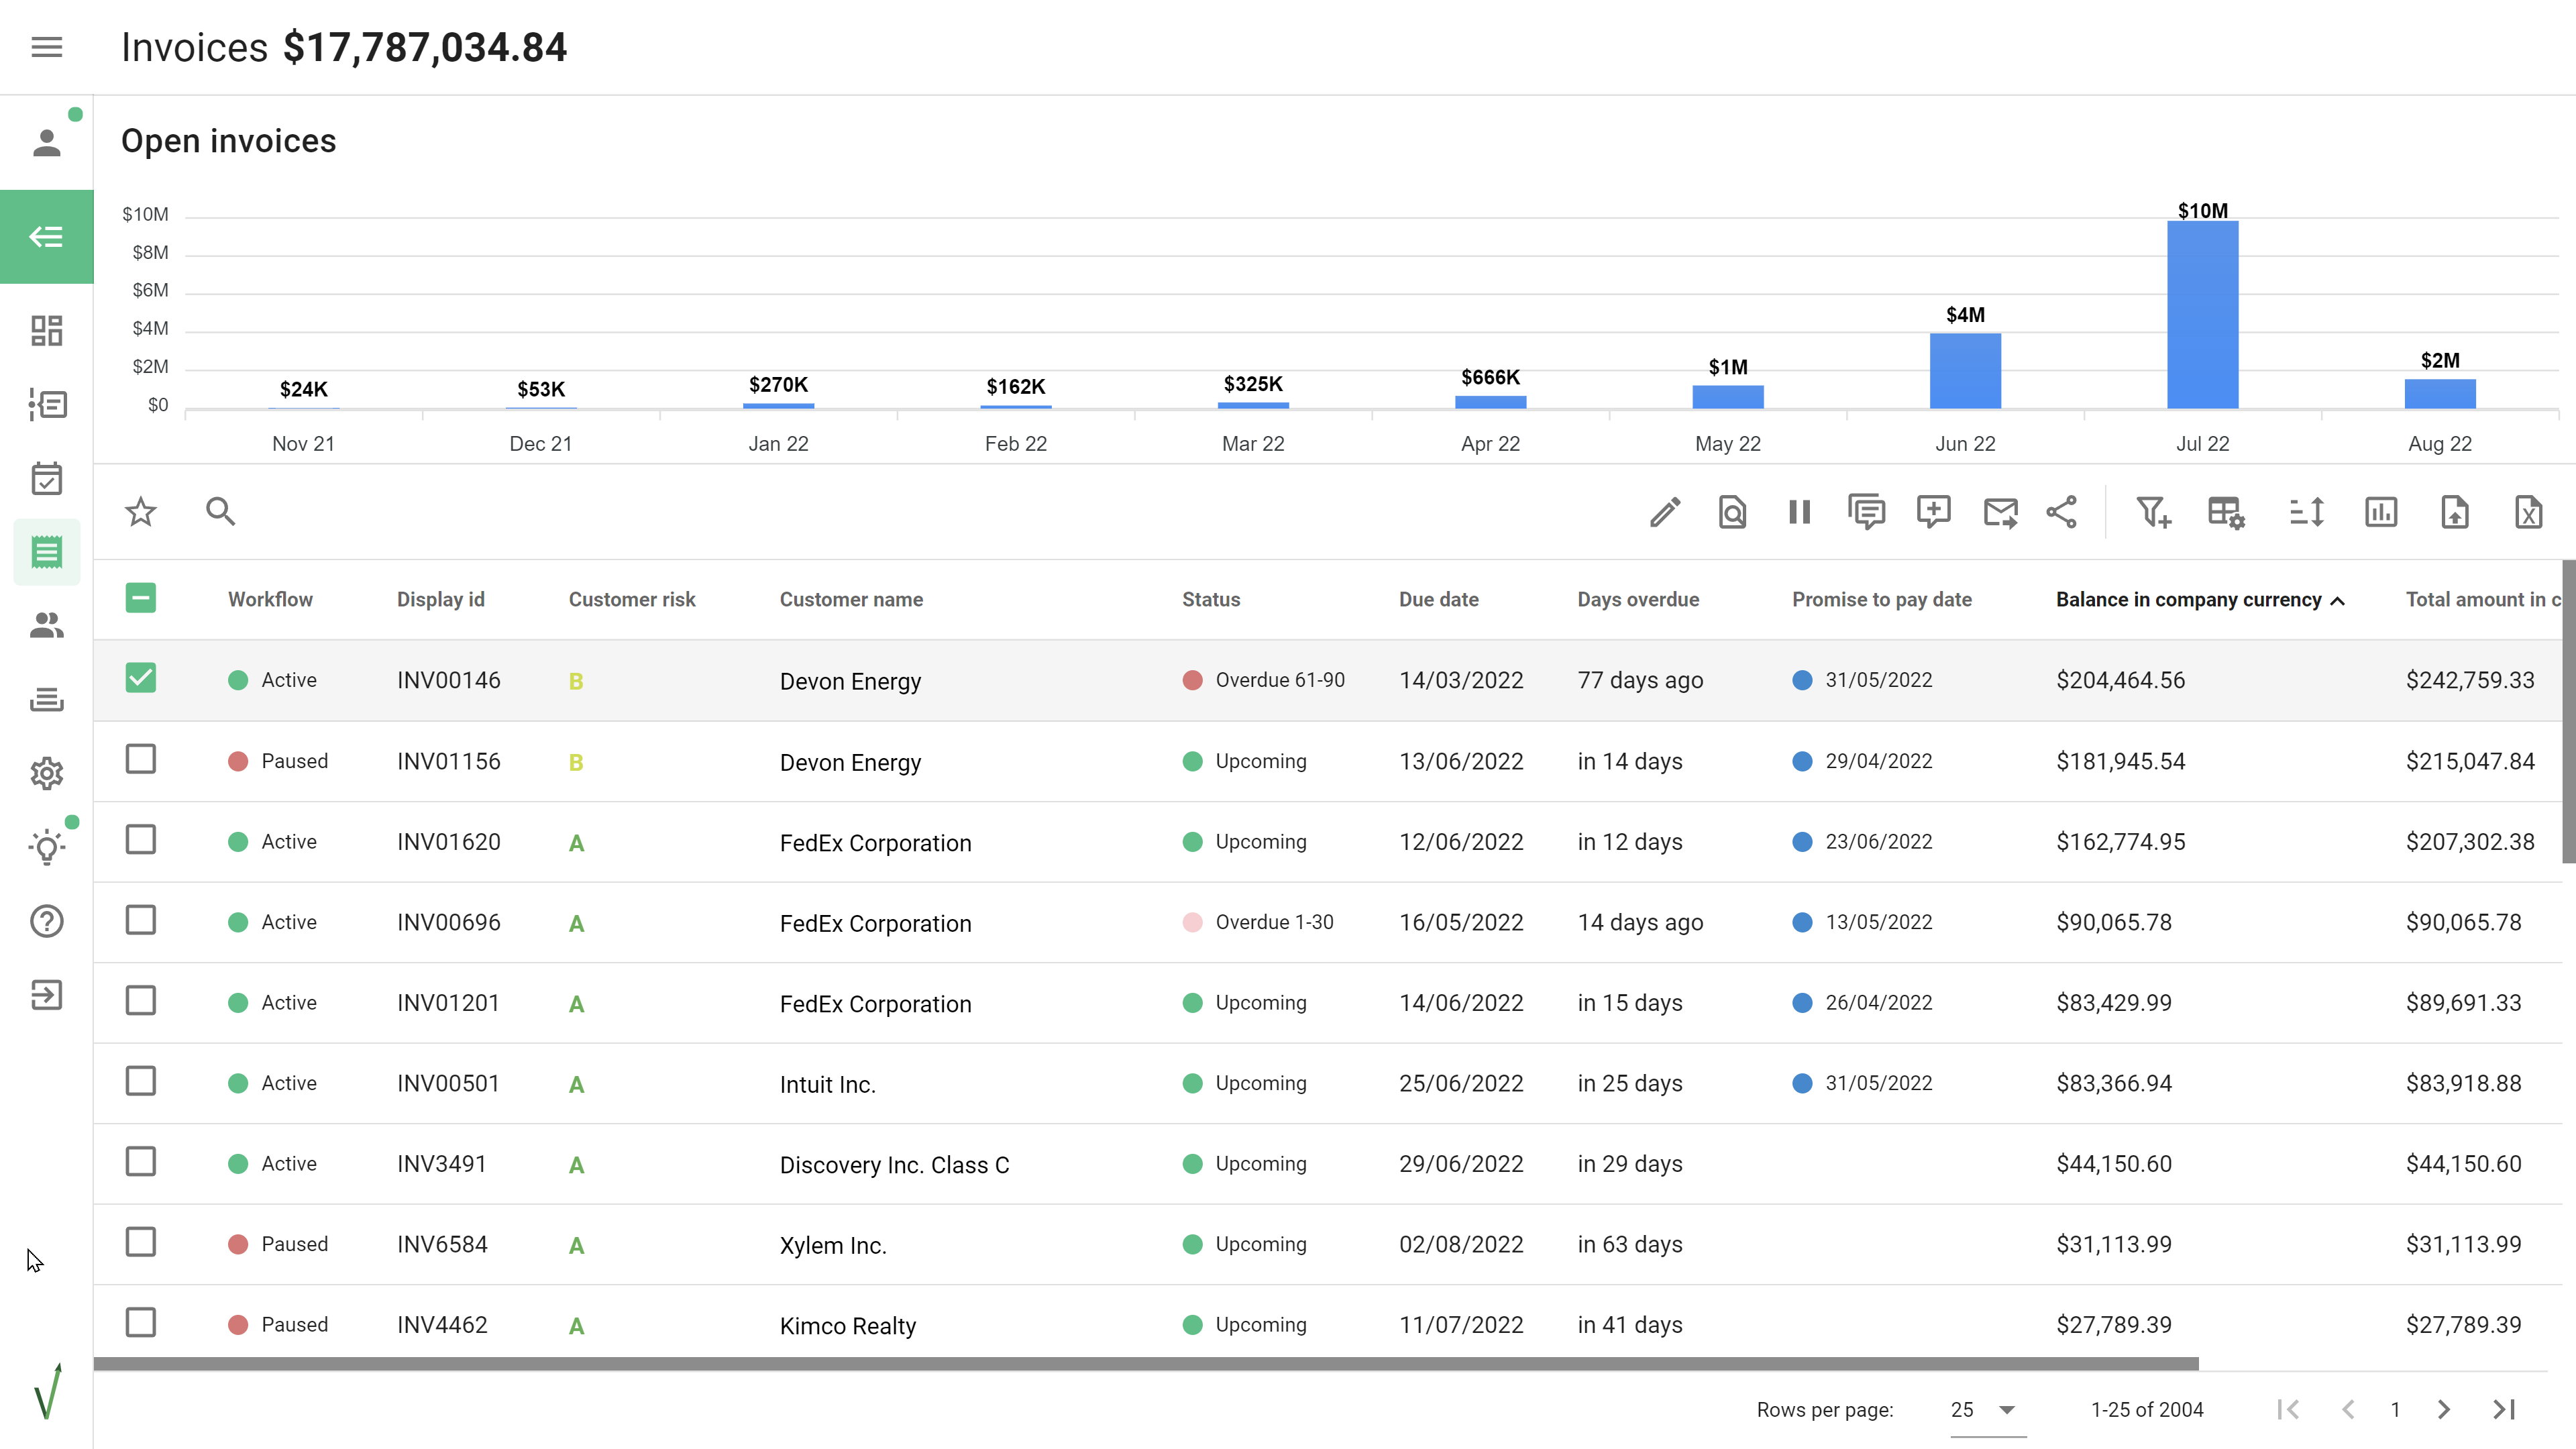Uncheck the INV00146 Devon Energy row

(x=141, y=678)
